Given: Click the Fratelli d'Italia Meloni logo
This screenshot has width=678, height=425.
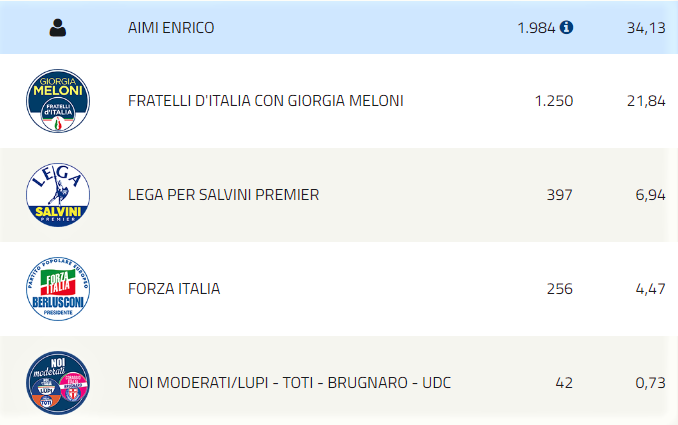Looking at the screenshot, I should click(58, 101).
